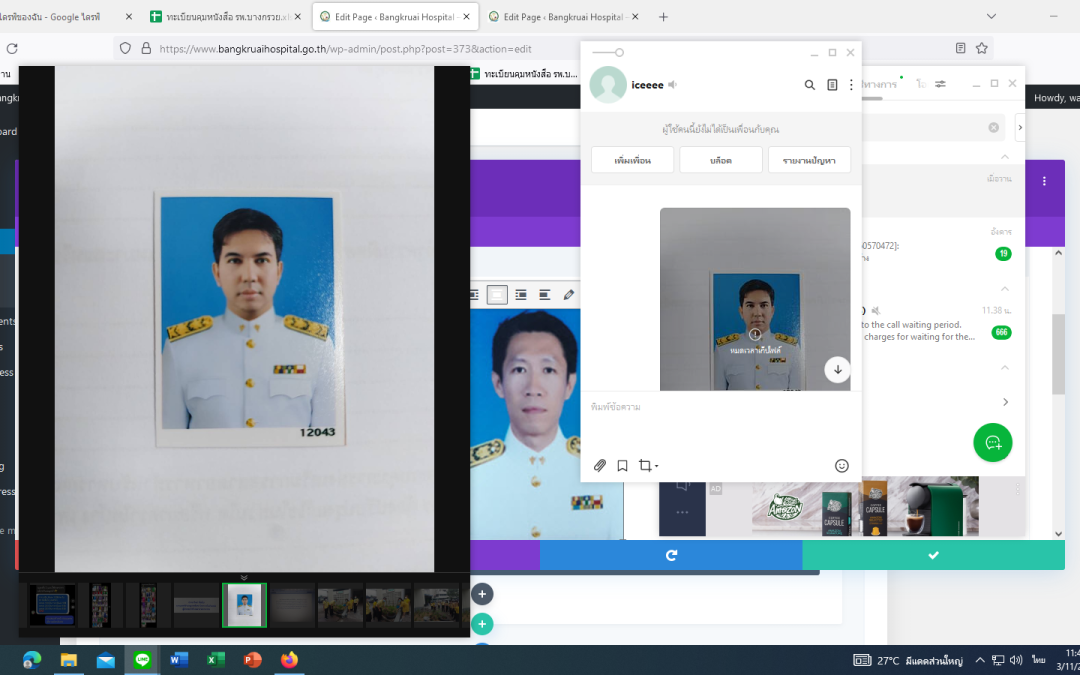Click the เพิ่มเพื่อน add friend button

click(632, 160)
